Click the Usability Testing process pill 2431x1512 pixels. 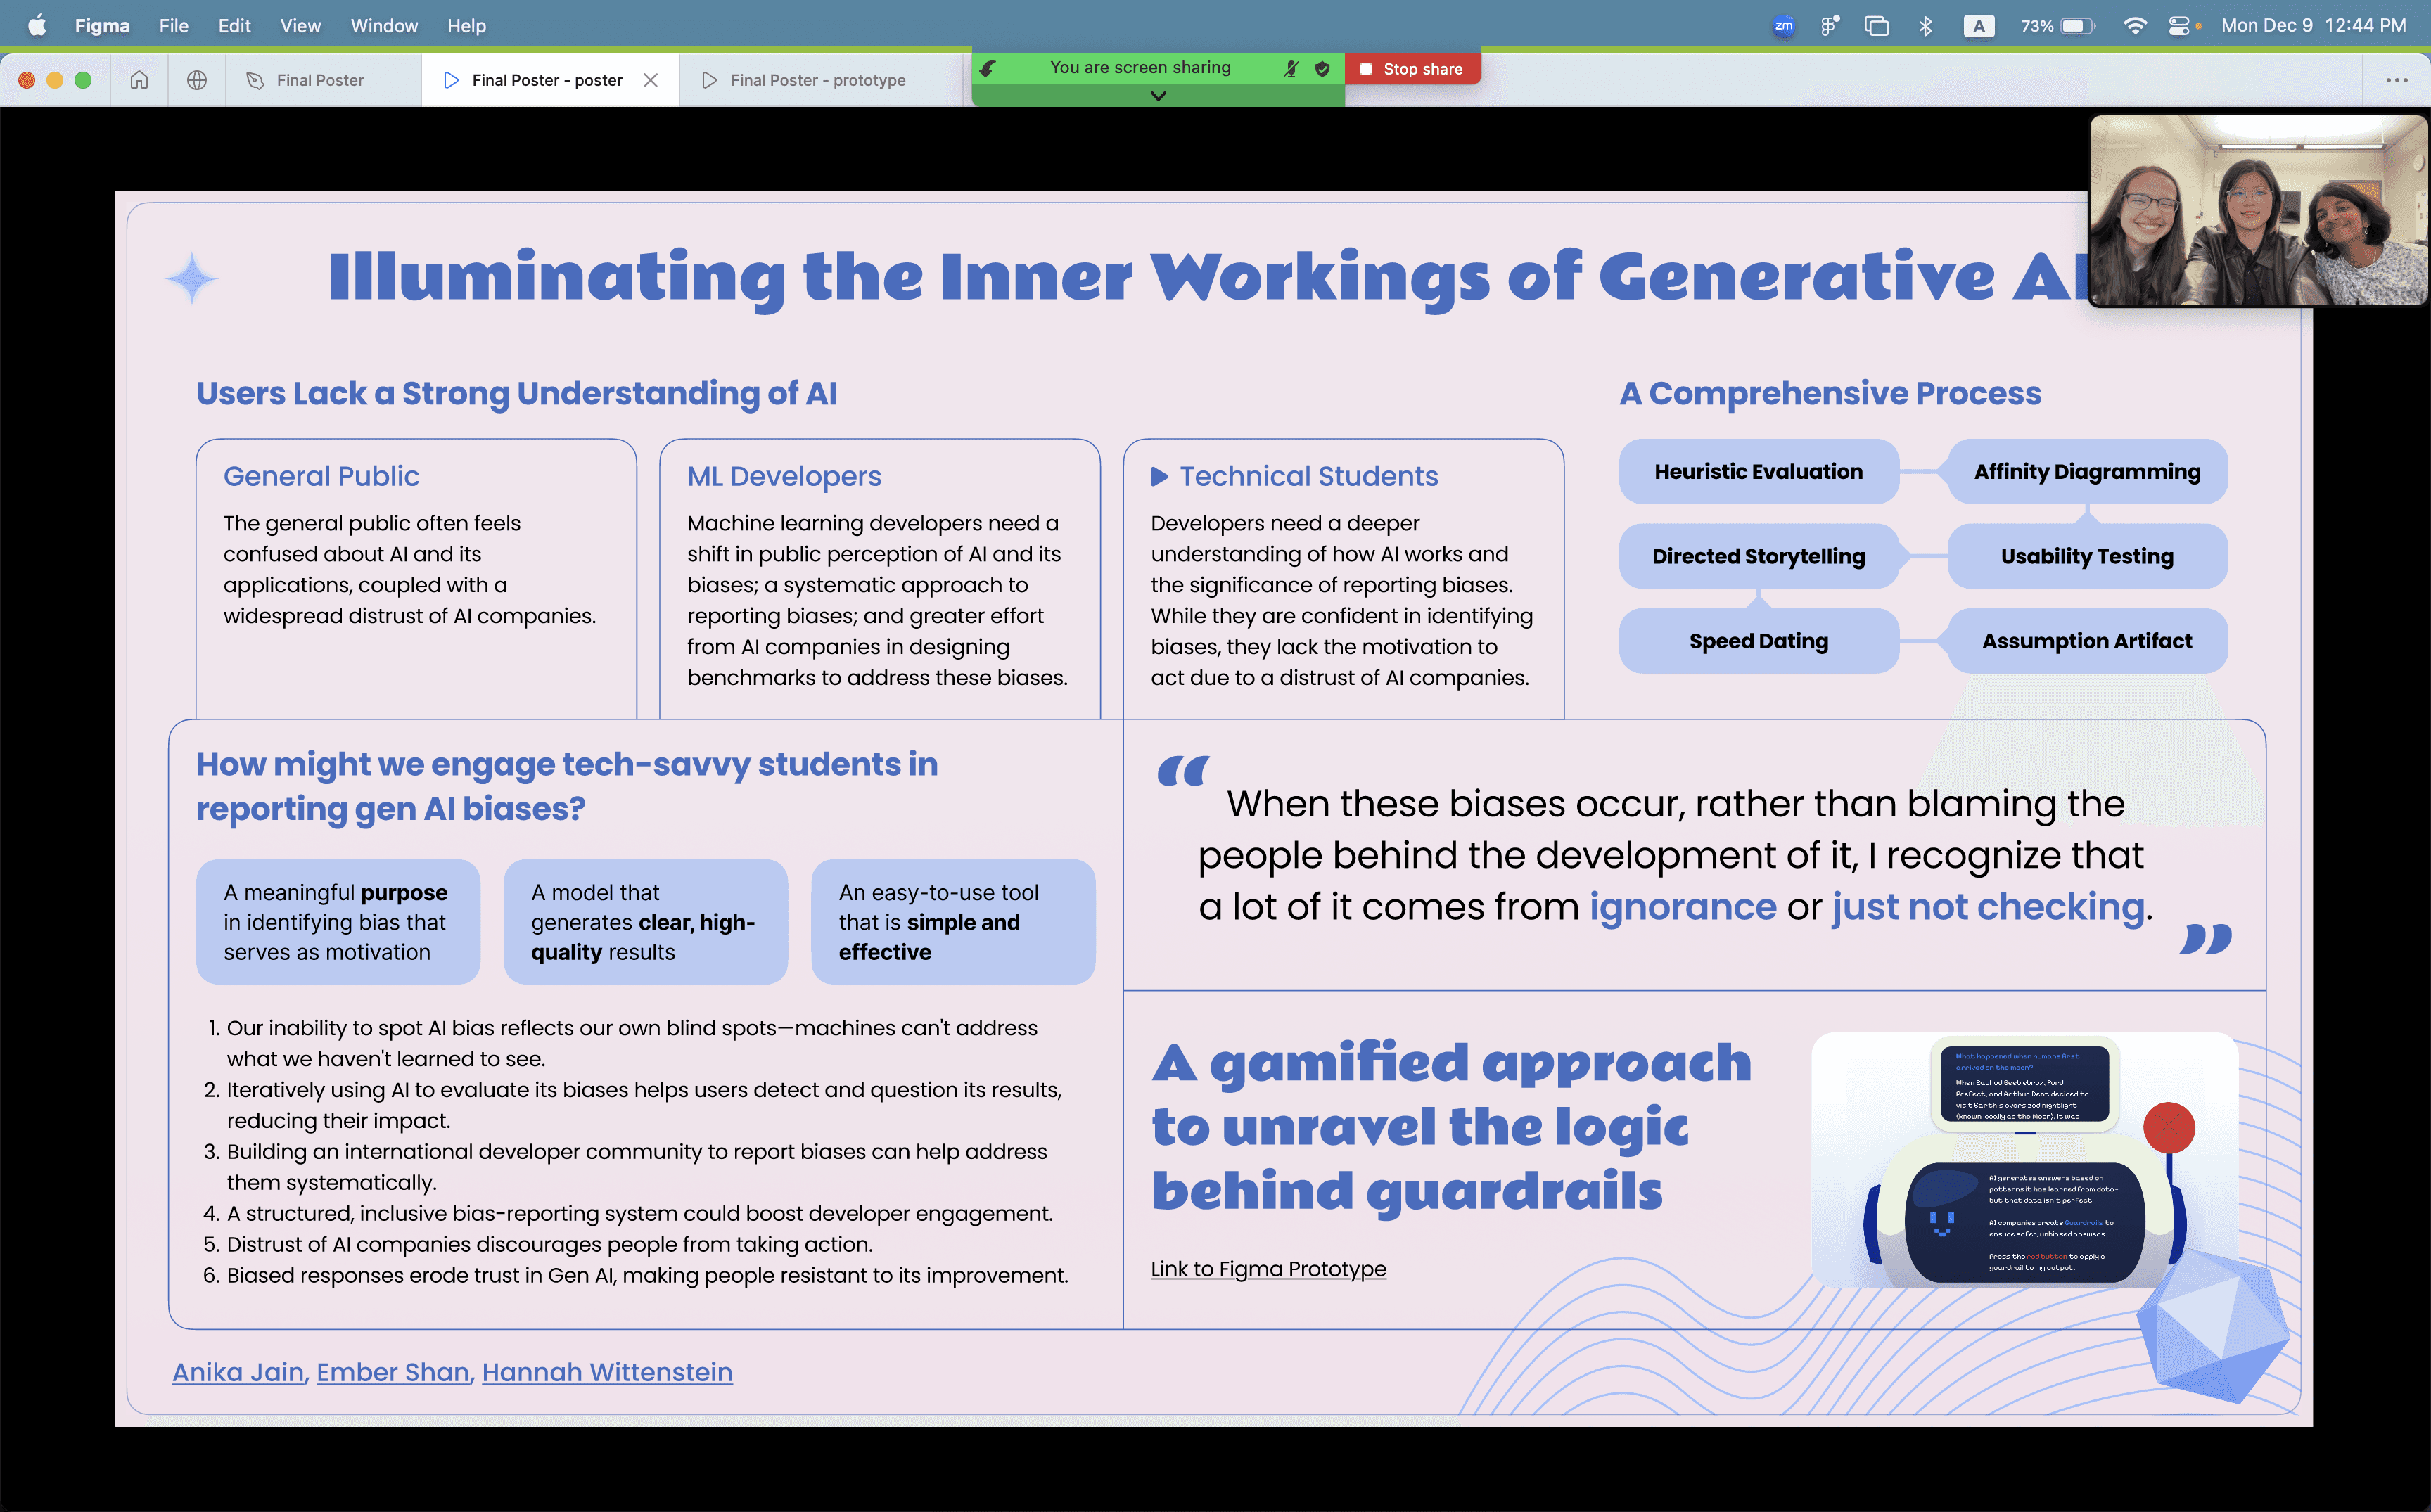[2087, 556]
